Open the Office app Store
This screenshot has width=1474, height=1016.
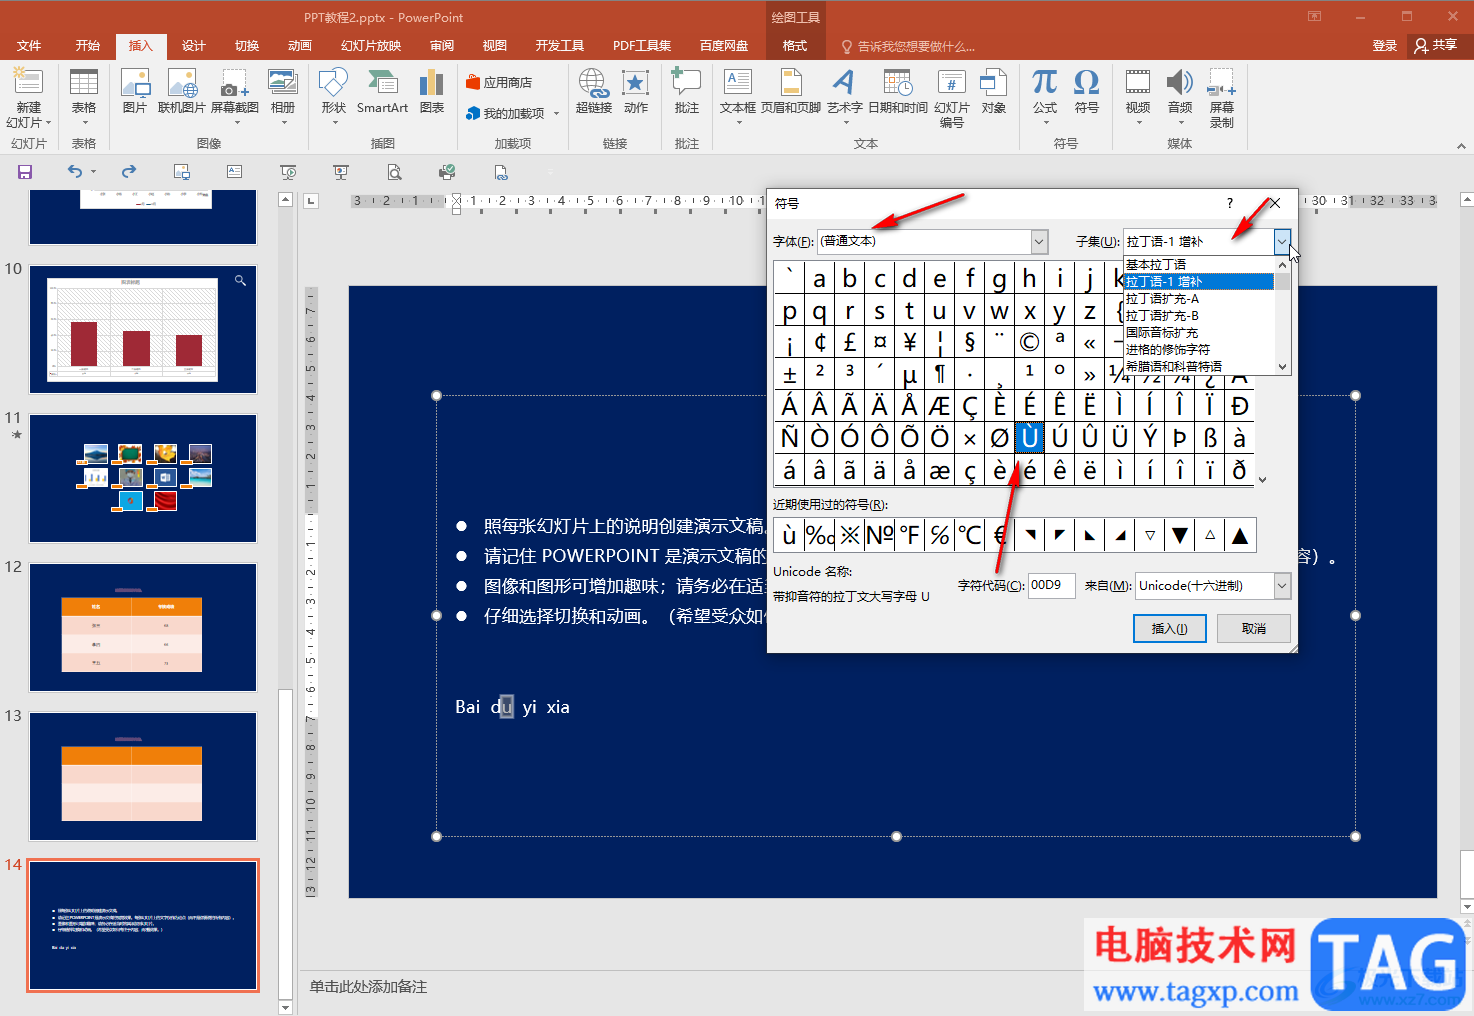coord(499,82)
